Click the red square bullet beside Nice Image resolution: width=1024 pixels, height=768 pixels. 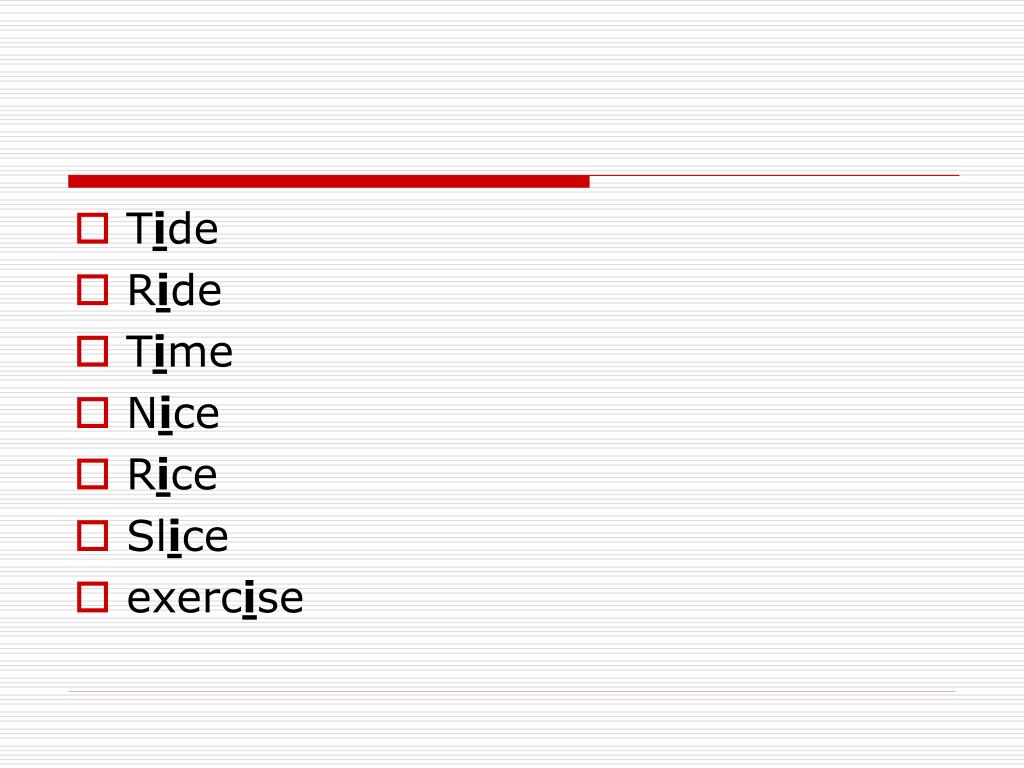(92, 413)
